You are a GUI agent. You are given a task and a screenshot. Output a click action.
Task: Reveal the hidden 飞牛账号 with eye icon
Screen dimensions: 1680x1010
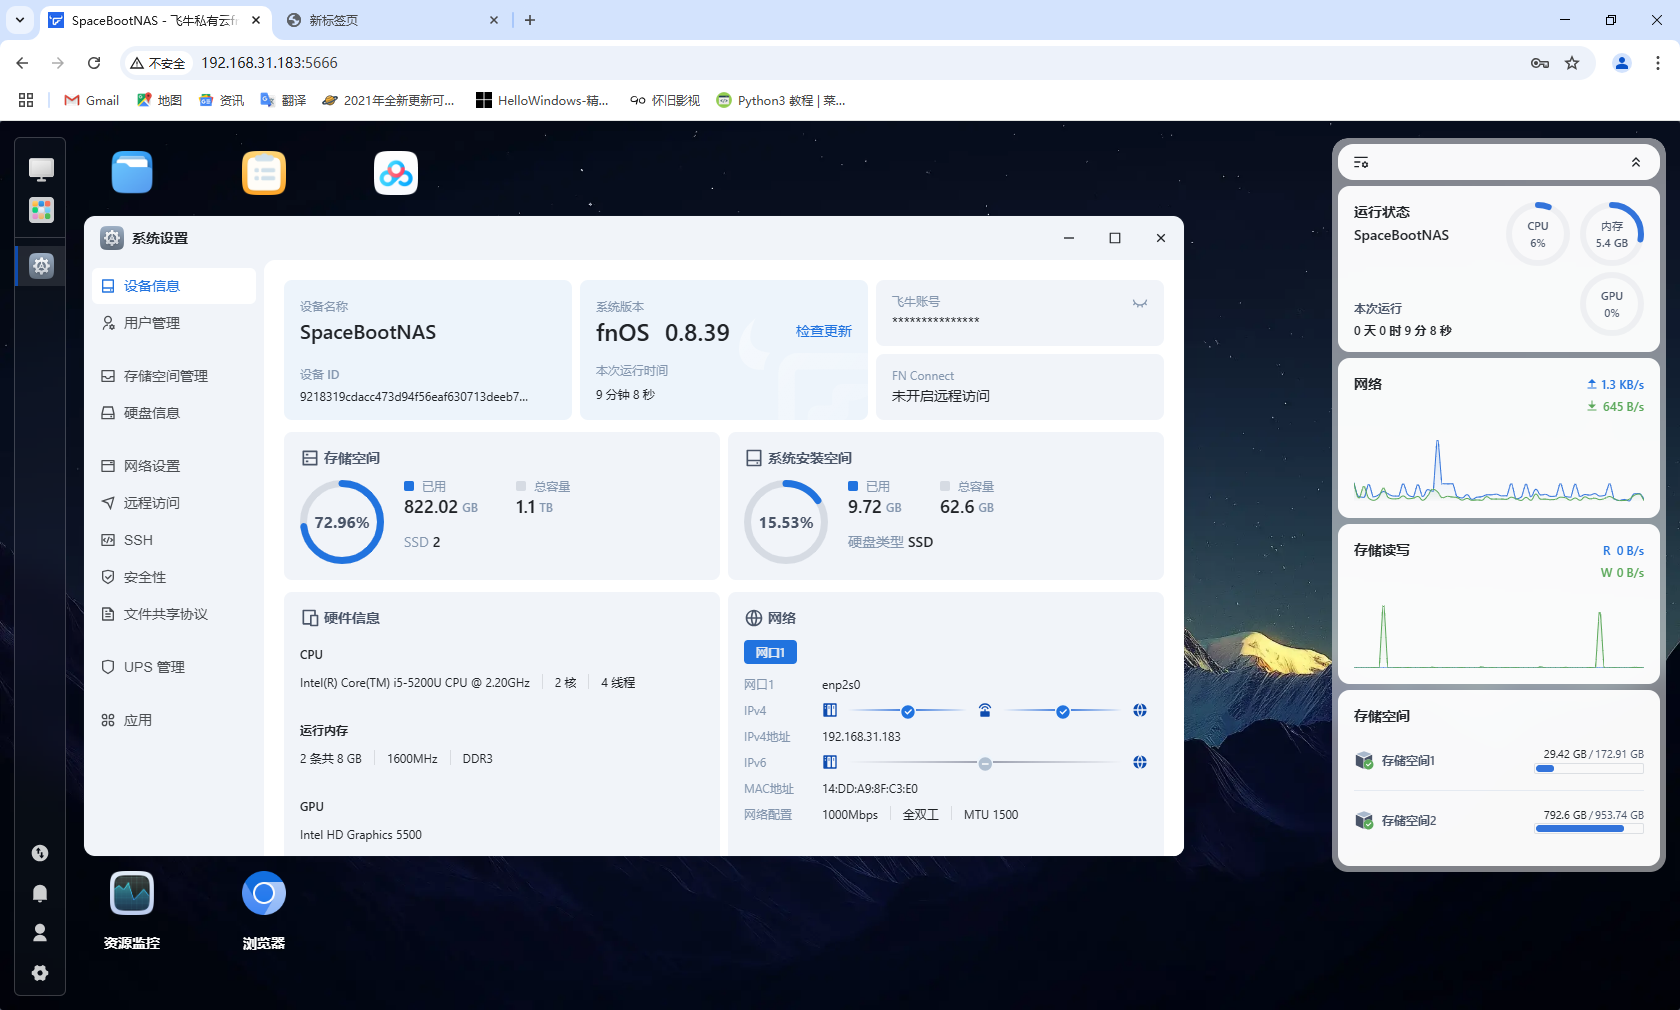(1140, 303)
